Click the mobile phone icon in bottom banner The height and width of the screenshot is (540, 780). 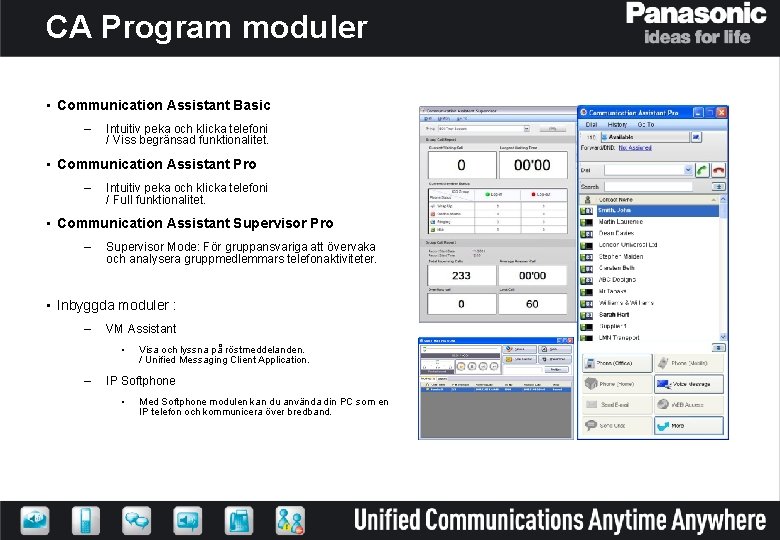[86, 520]
